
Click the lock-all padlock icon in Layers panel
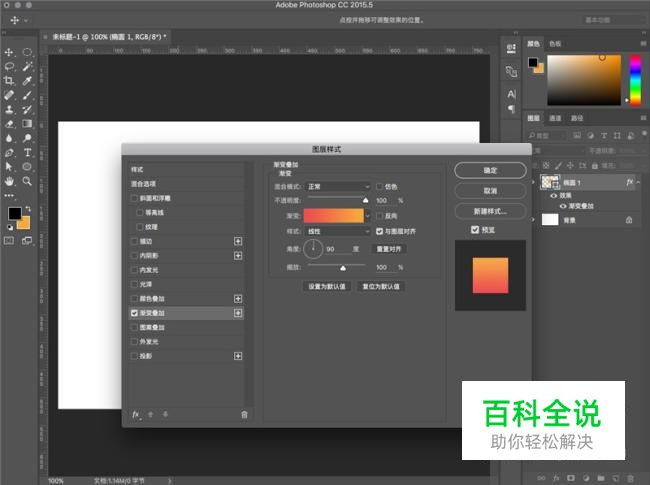click(594, 165)
